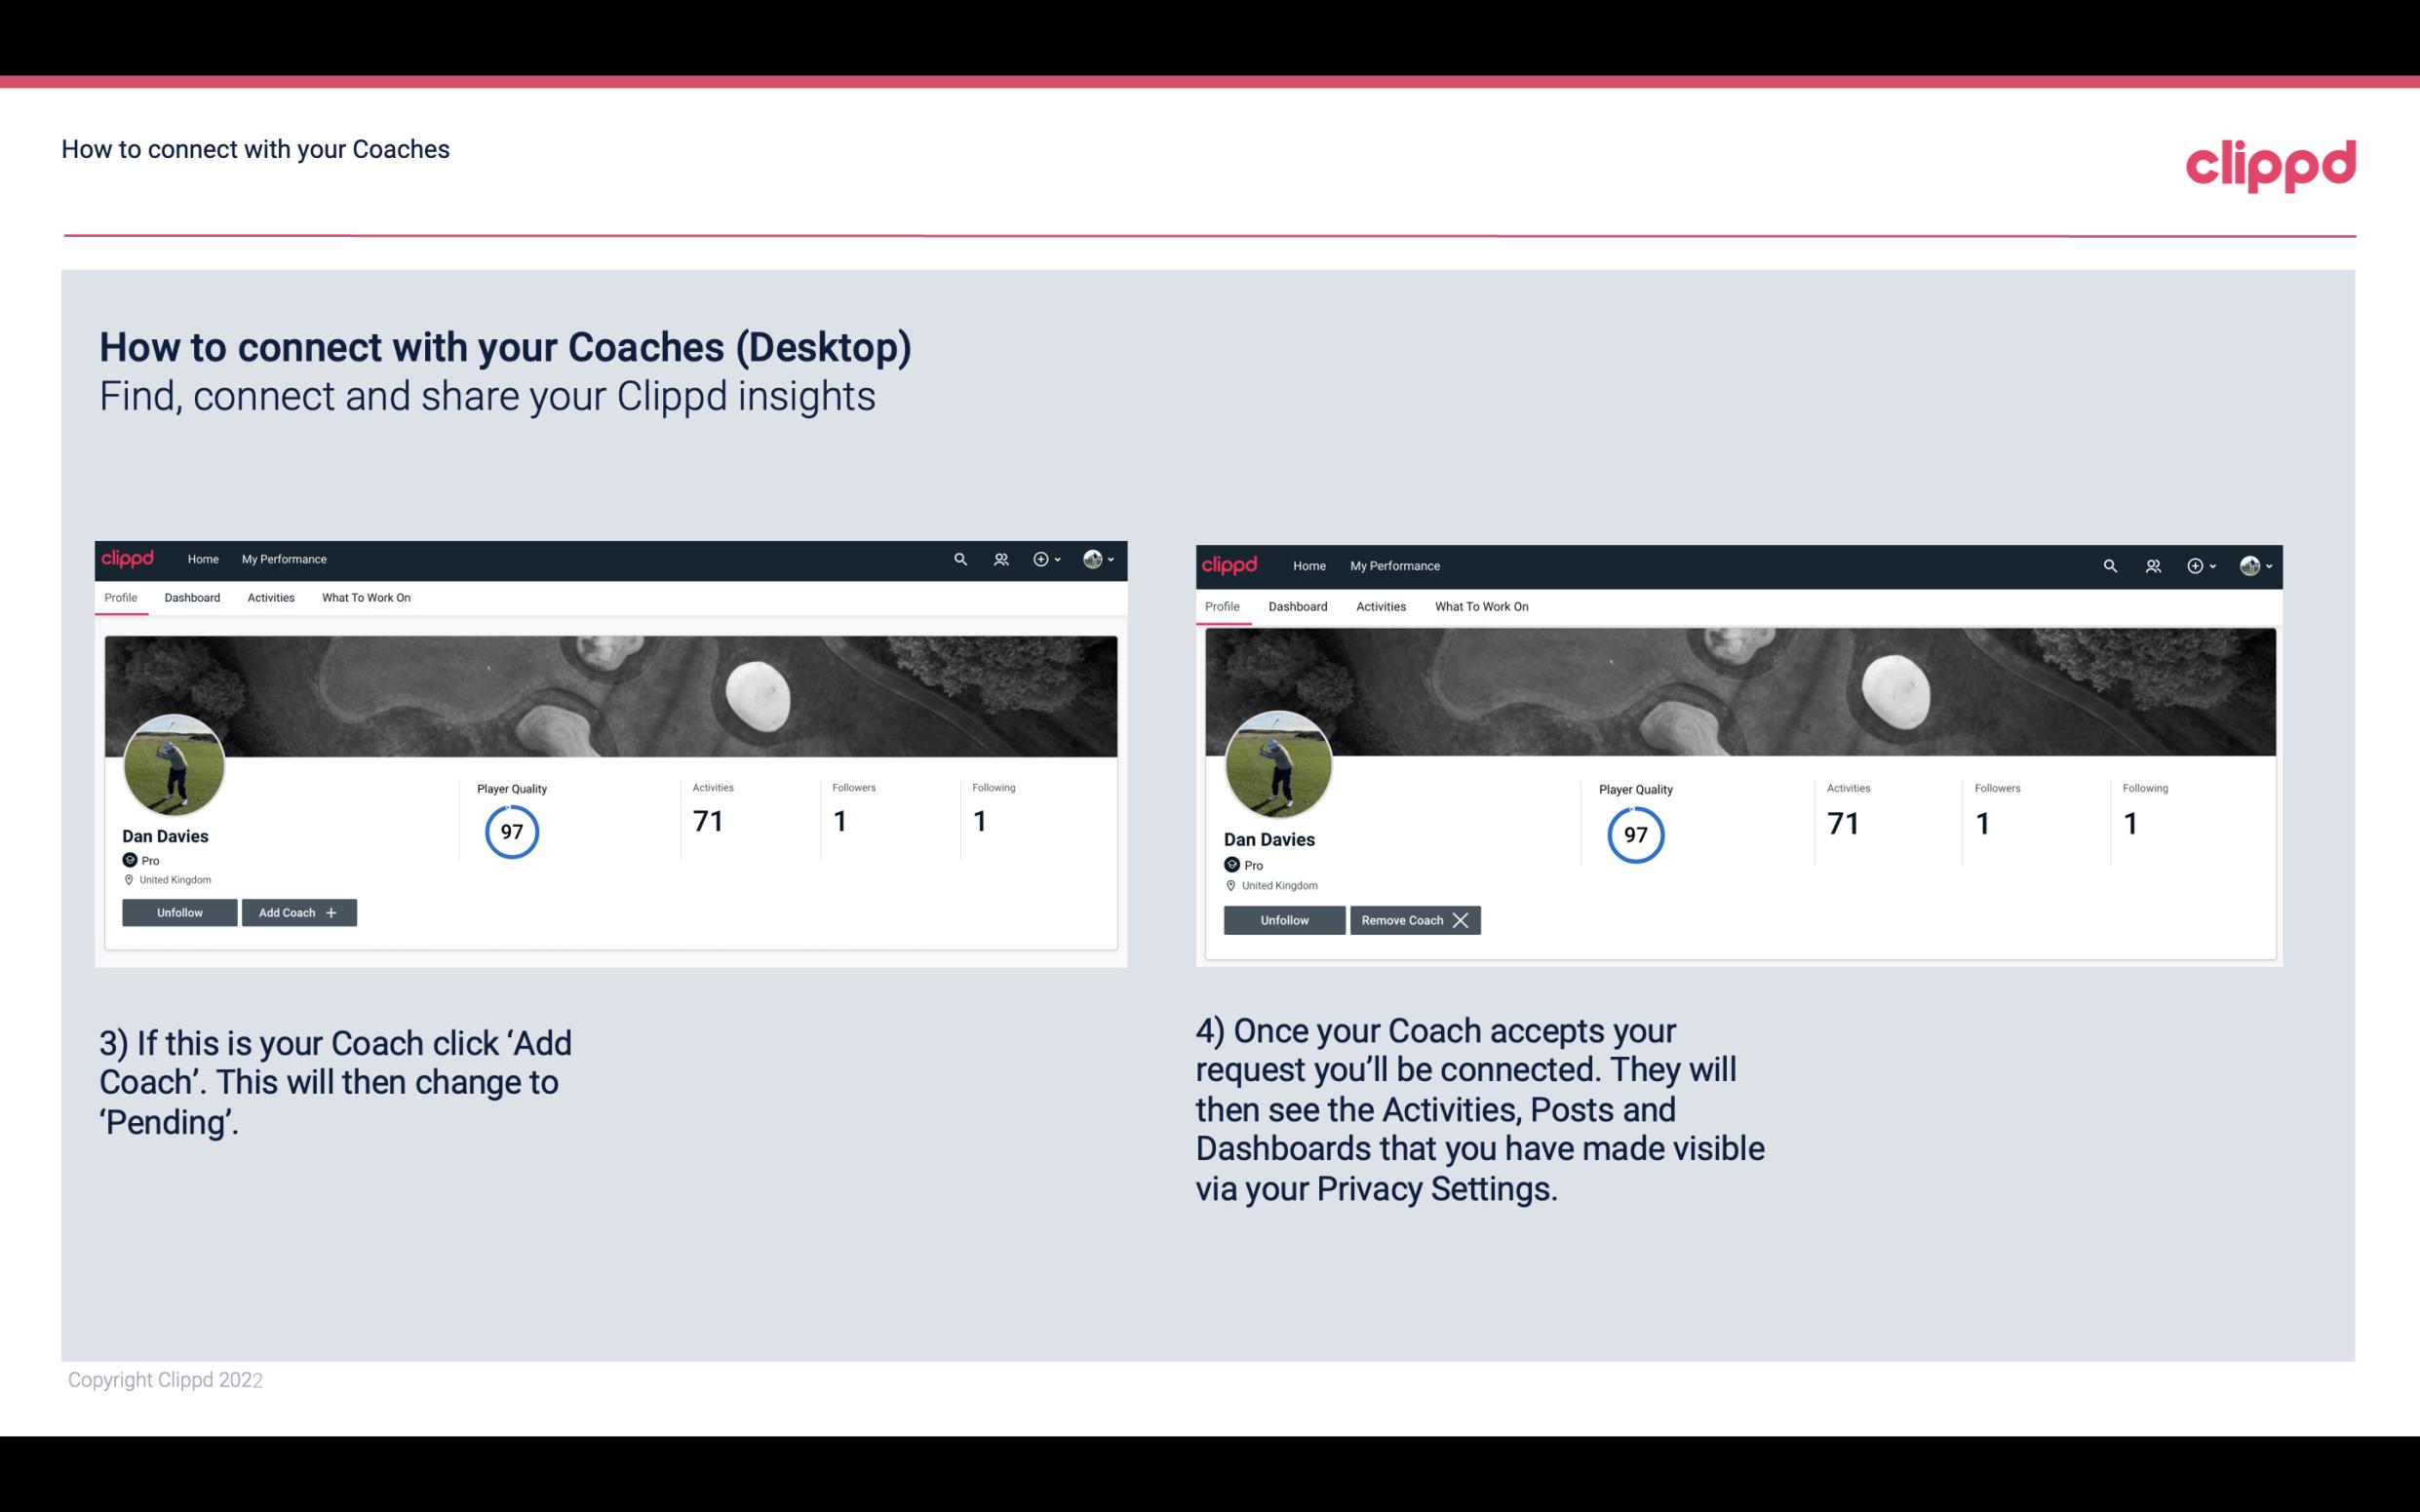Click 'Unfollow' button on left profile panel

179,912
